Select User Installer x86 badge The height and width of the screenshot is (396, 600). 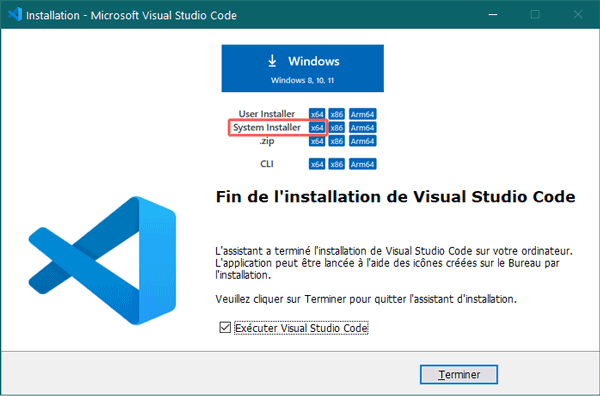337,114
